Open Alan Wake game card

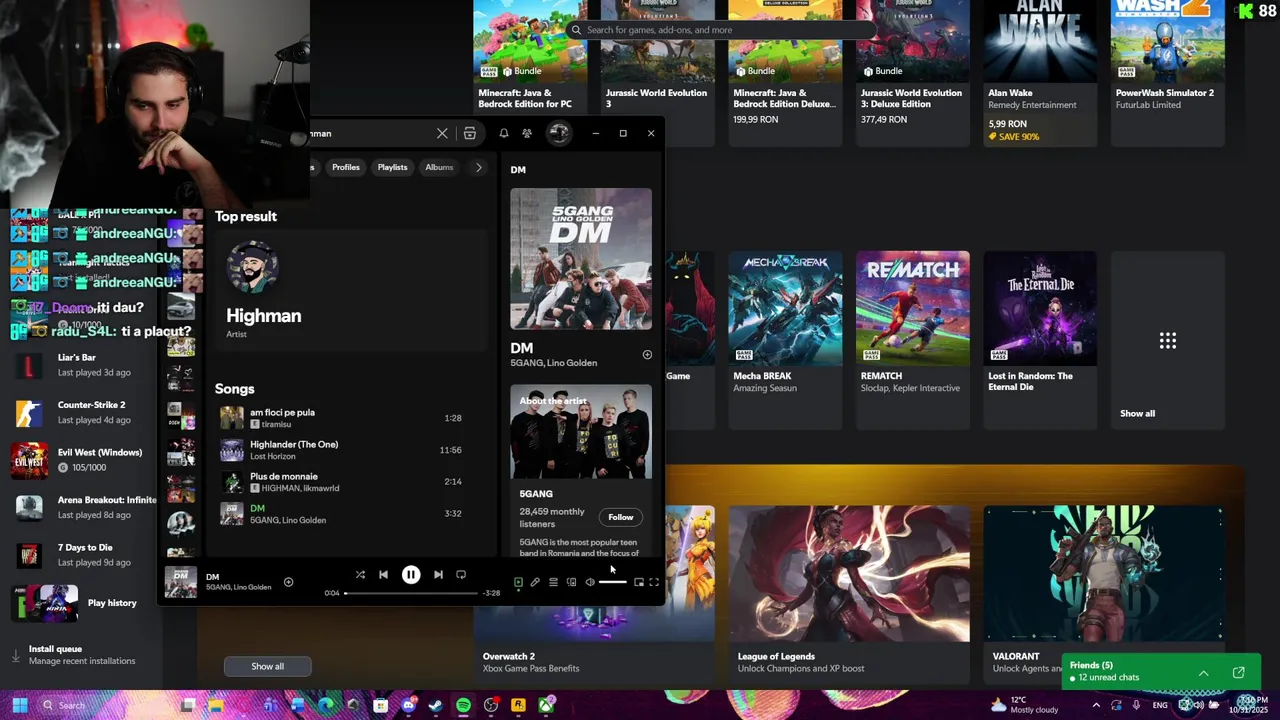coord(1040,73)
